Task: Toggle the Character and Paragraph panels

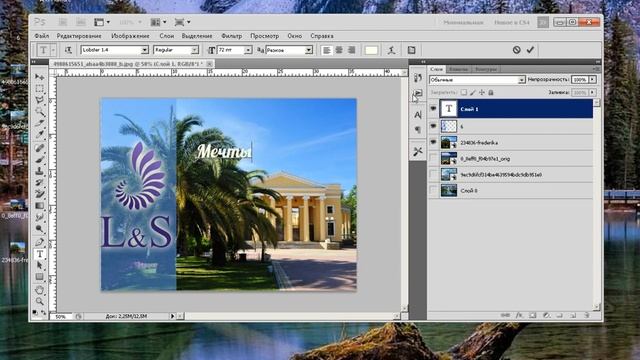Action: click(411, 50)
